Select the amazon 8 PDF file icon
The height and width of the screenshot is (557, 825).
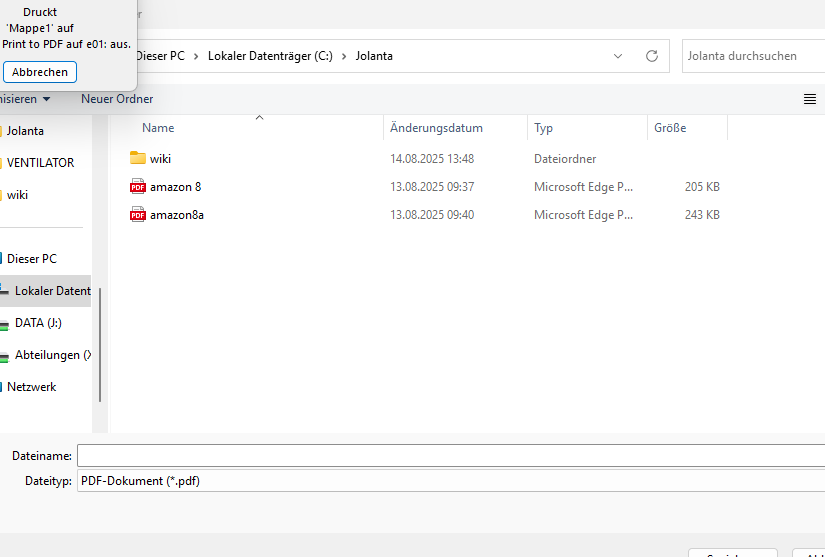point(138,187)
